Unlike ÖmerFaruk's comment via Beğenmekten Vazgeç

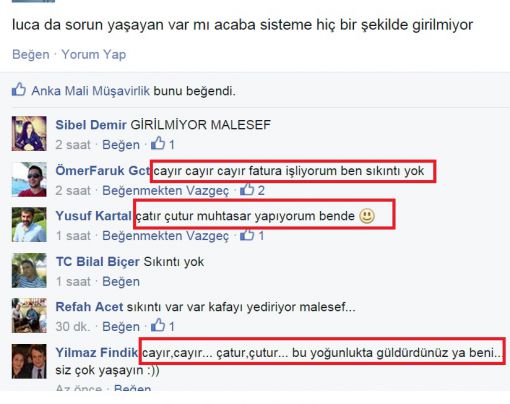click(x=166, y=191)
